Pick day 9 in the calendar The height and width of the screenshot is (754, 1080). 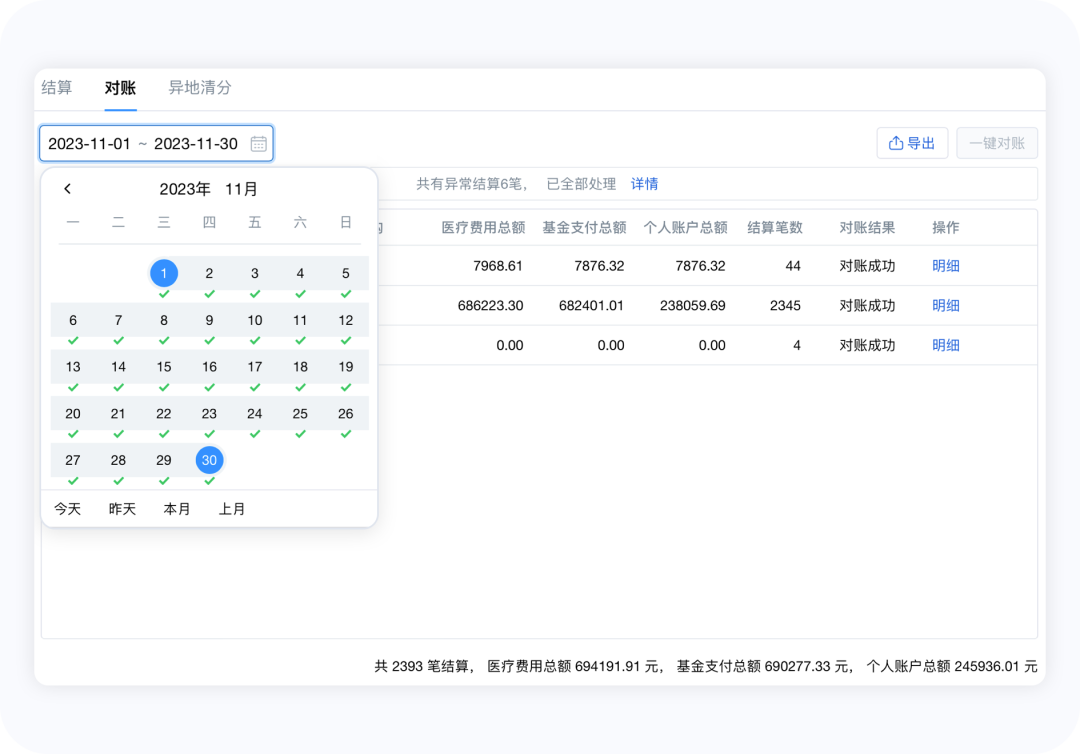click(x=209, y=320)
